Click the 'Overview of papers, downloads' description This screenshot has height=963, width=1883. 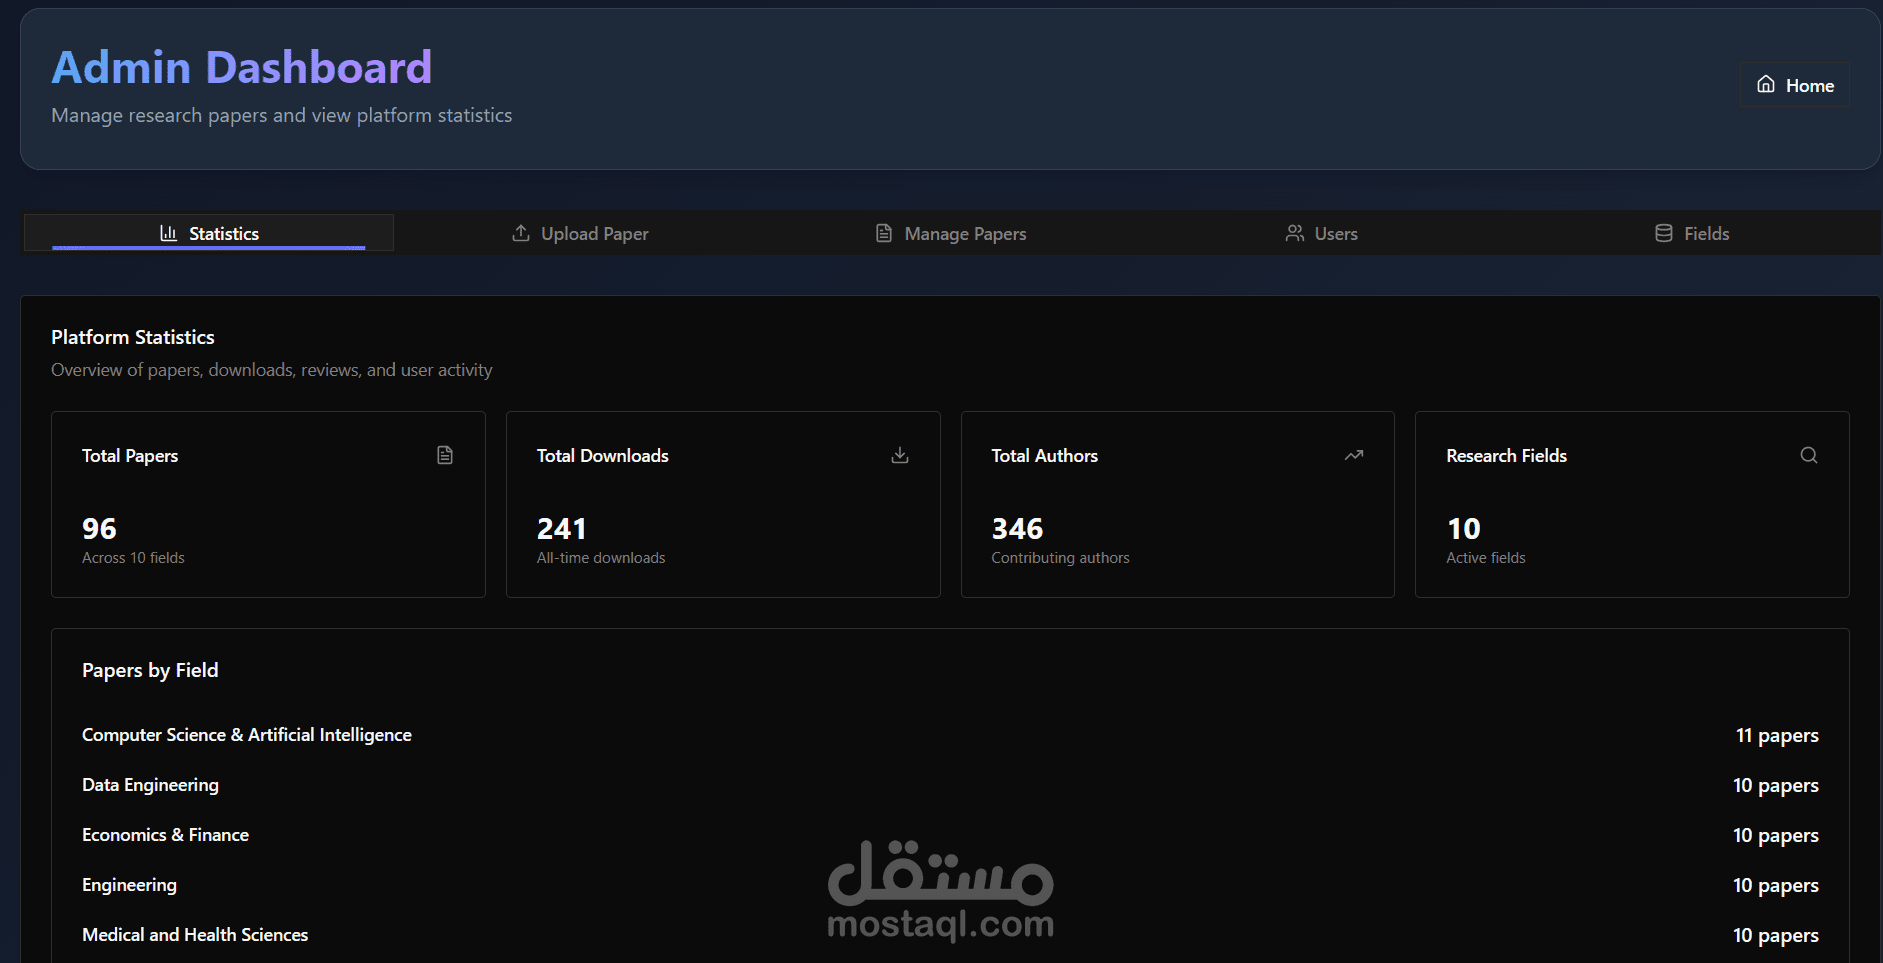pos(272,370)
